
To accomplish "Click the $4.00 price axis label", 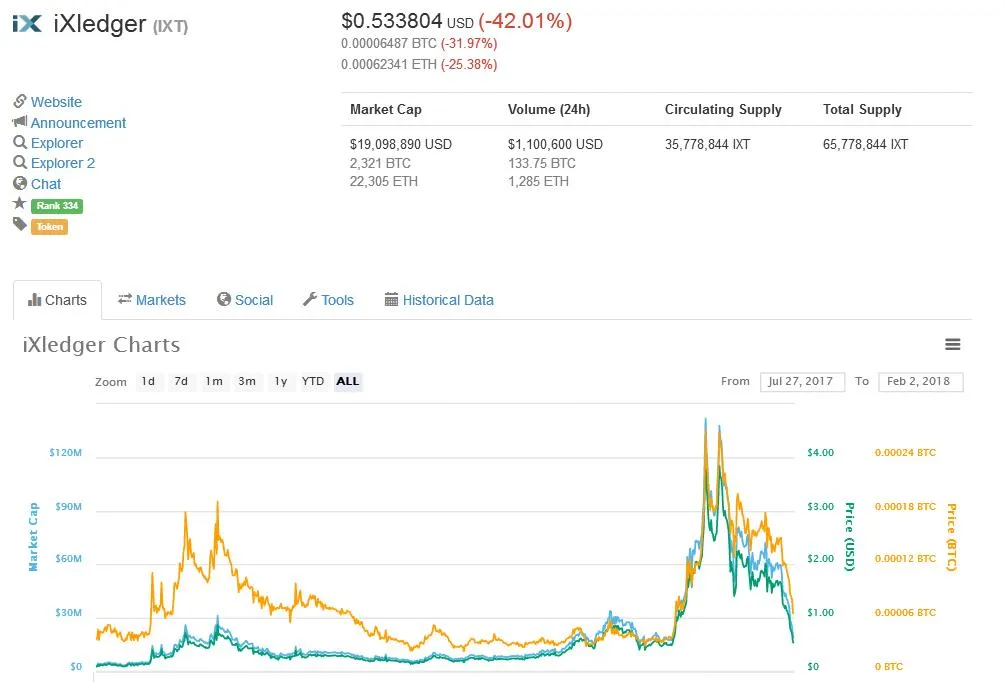I will [821, 453].
